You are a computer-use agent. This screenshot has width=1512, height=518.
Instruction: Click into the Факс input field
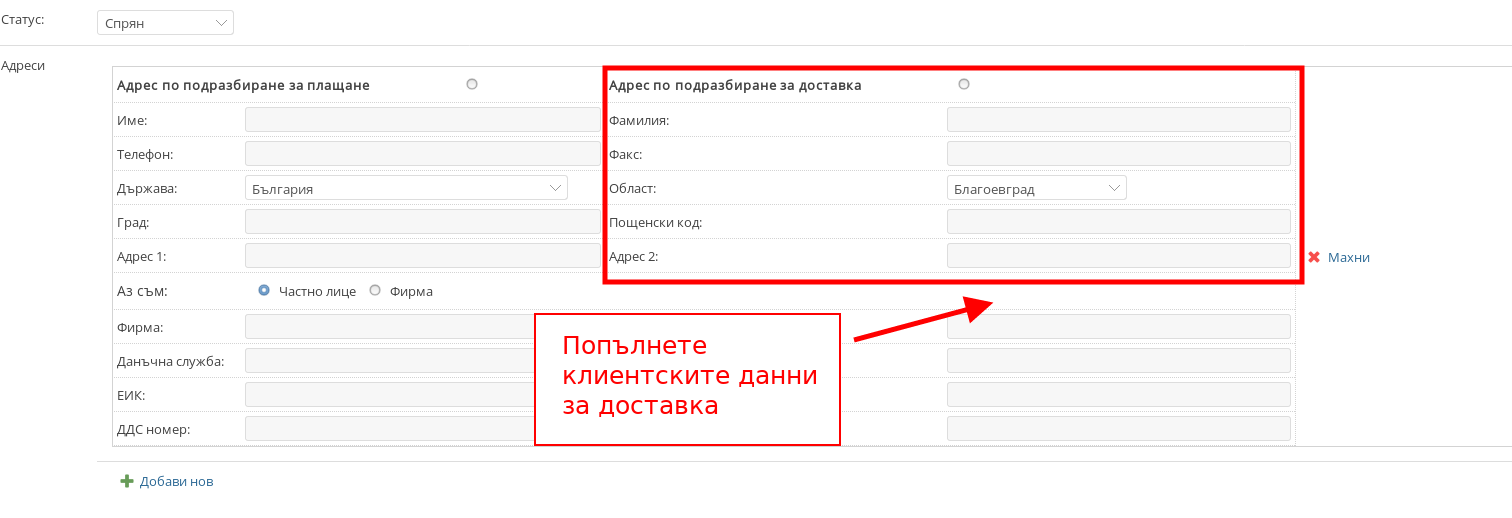click(1118, 154)
